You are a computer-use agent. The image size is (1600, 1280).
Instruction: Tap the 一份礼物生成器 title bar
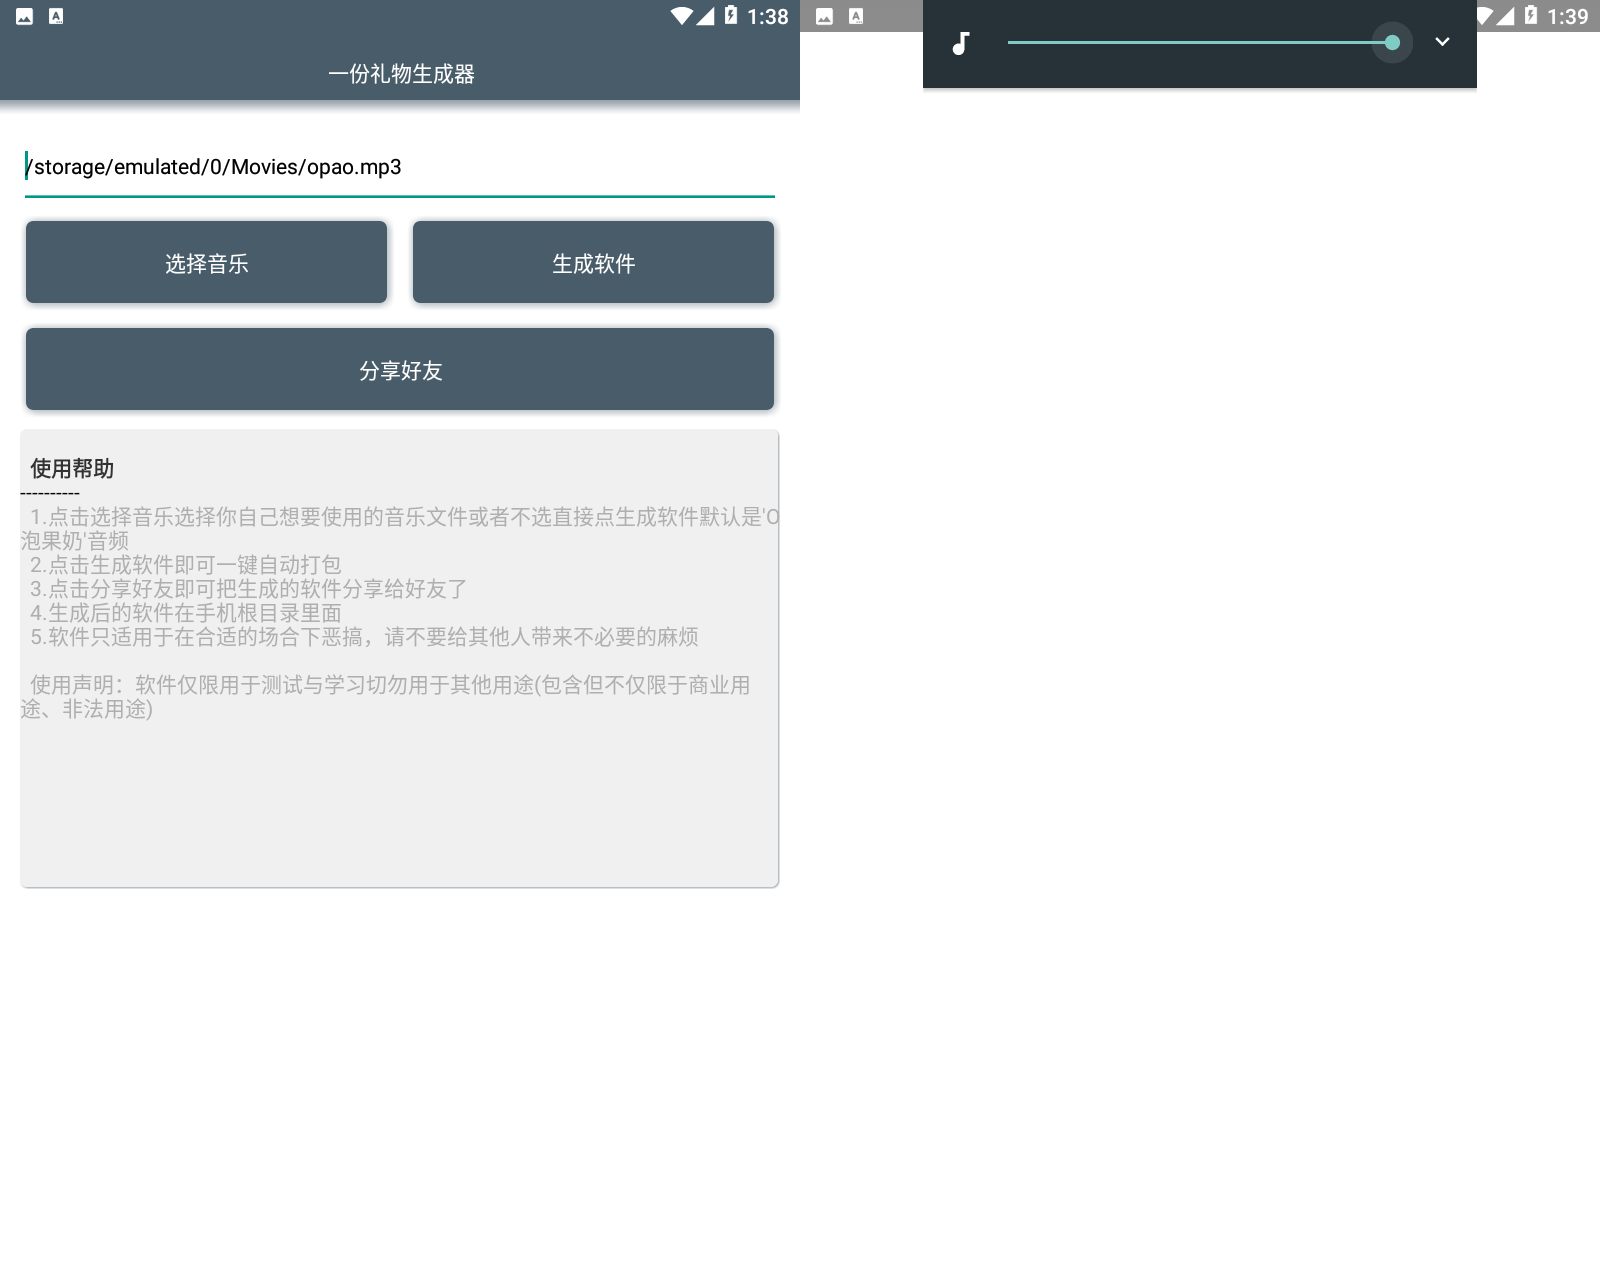point(400,74)
